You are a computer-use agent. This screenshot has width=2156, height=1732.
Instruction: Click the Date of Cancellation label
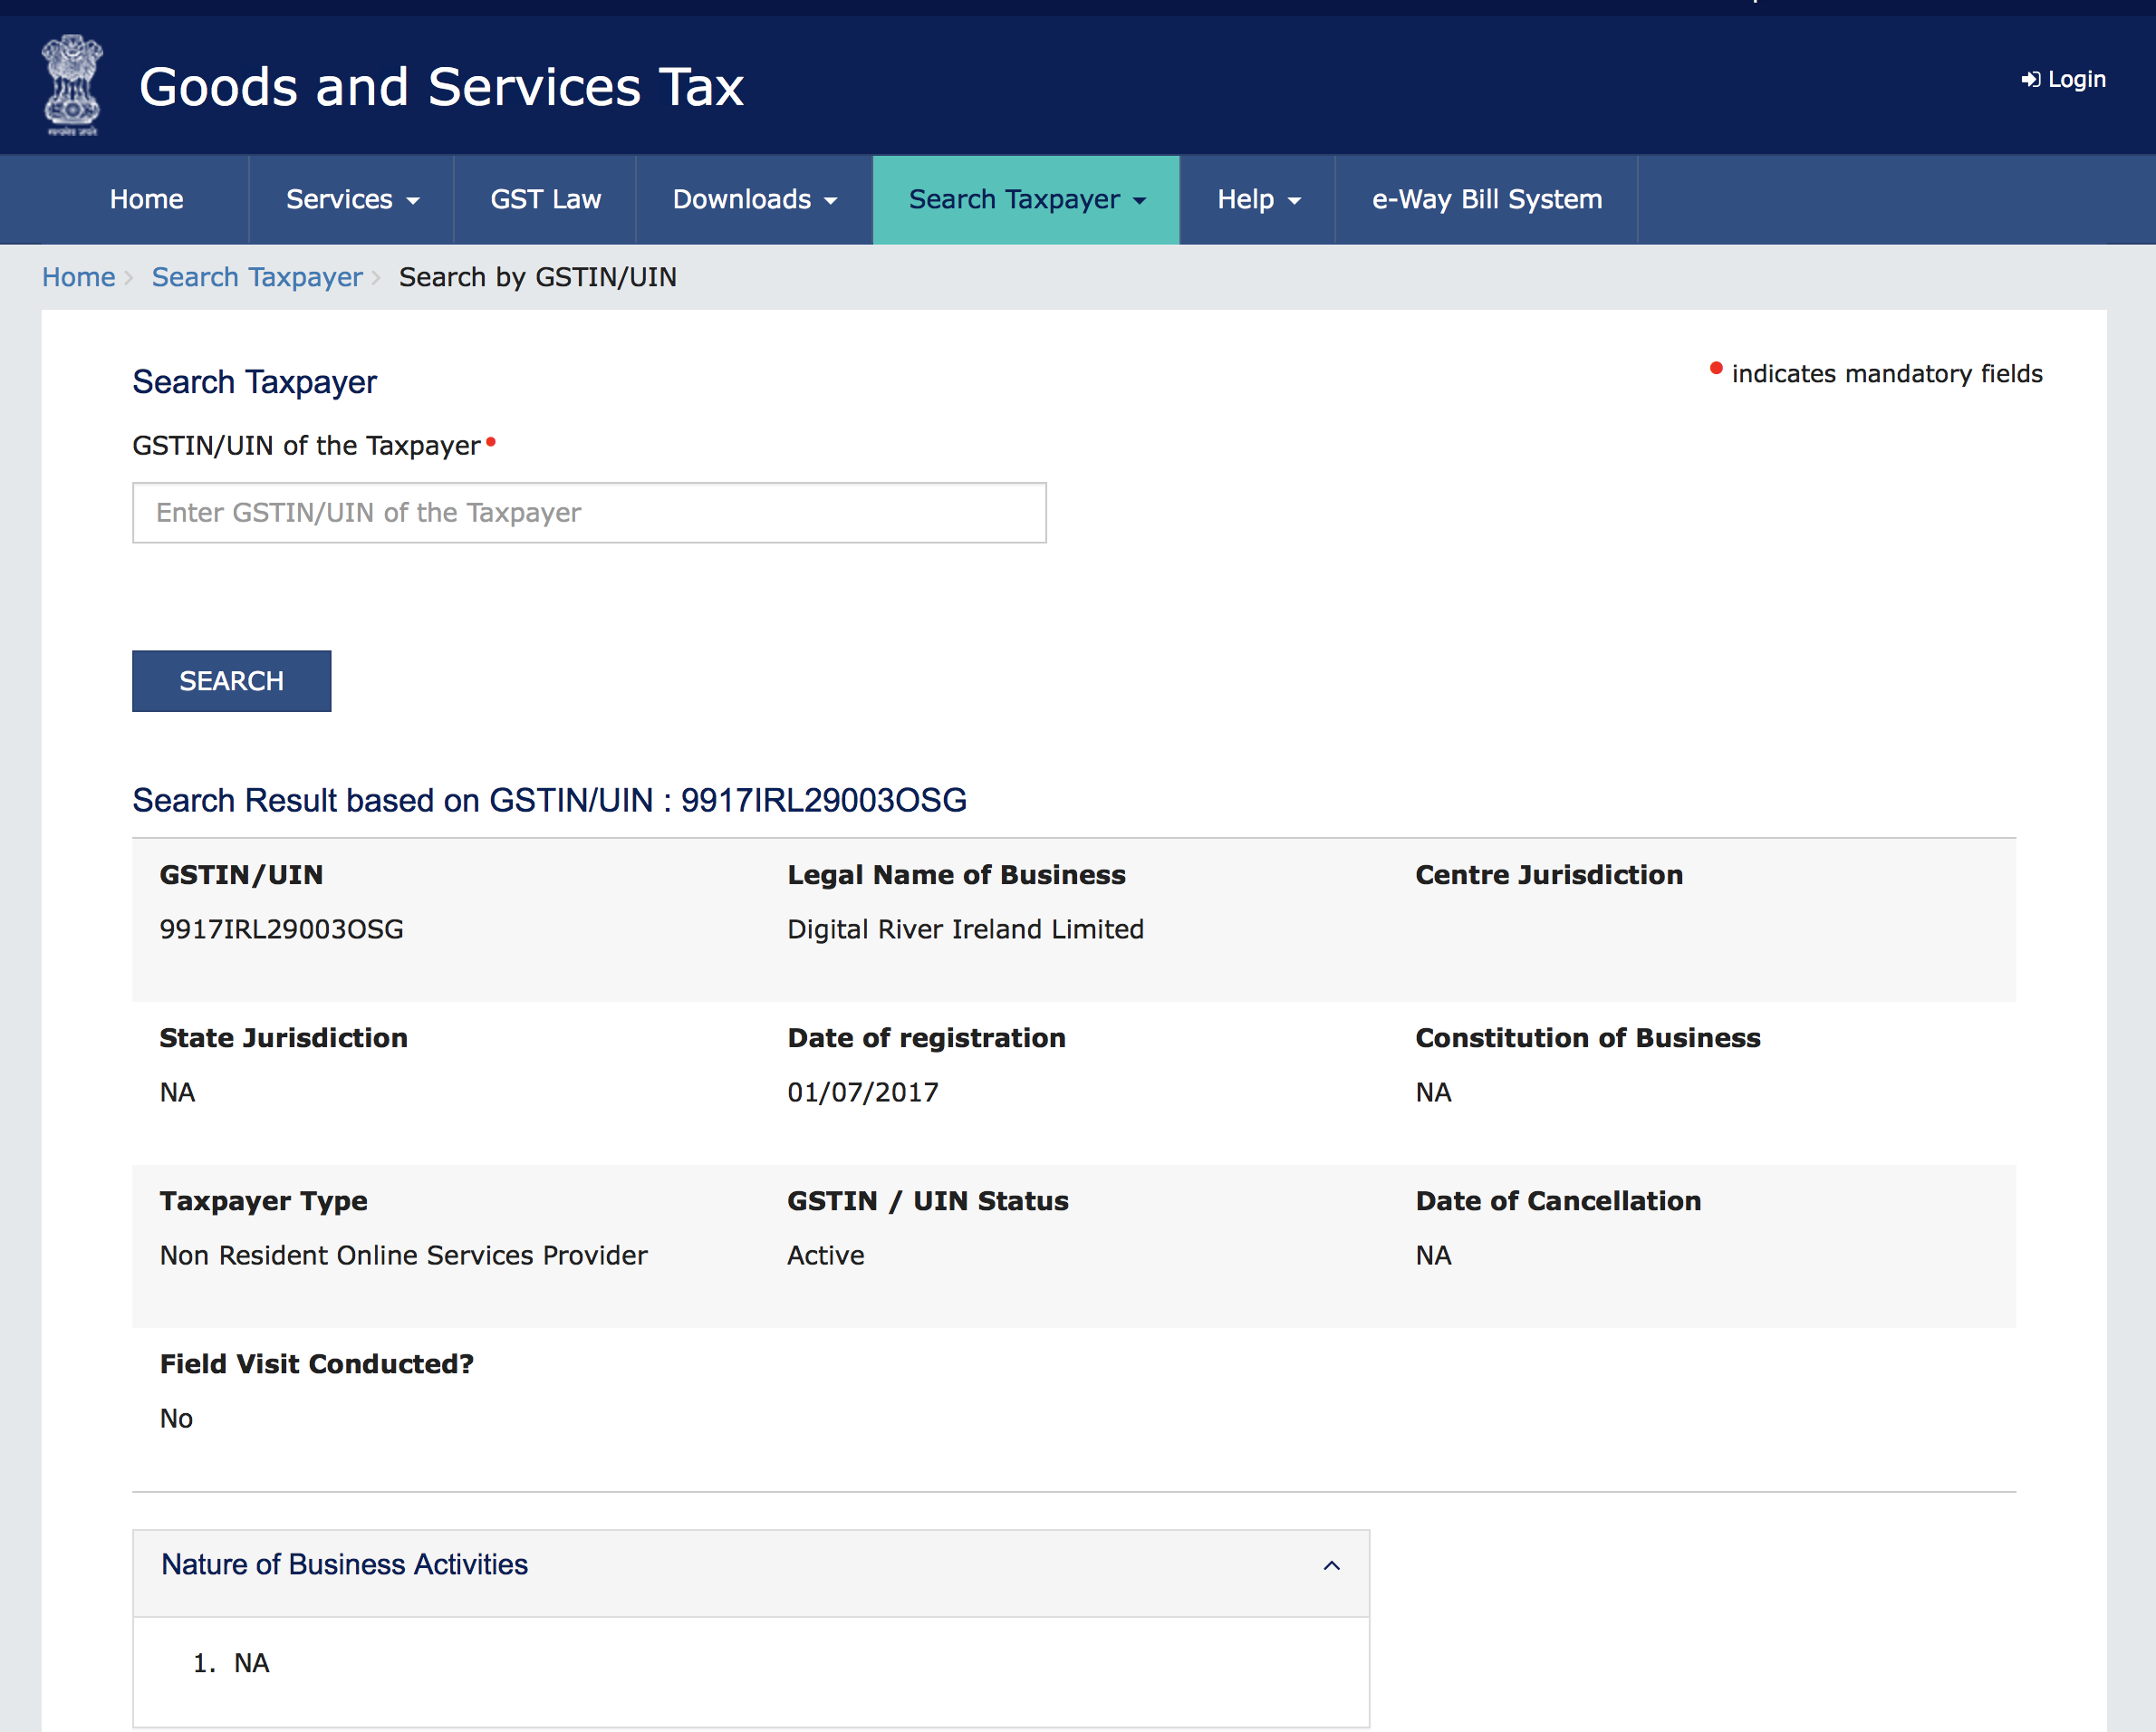click(x=1558, y=1201)
